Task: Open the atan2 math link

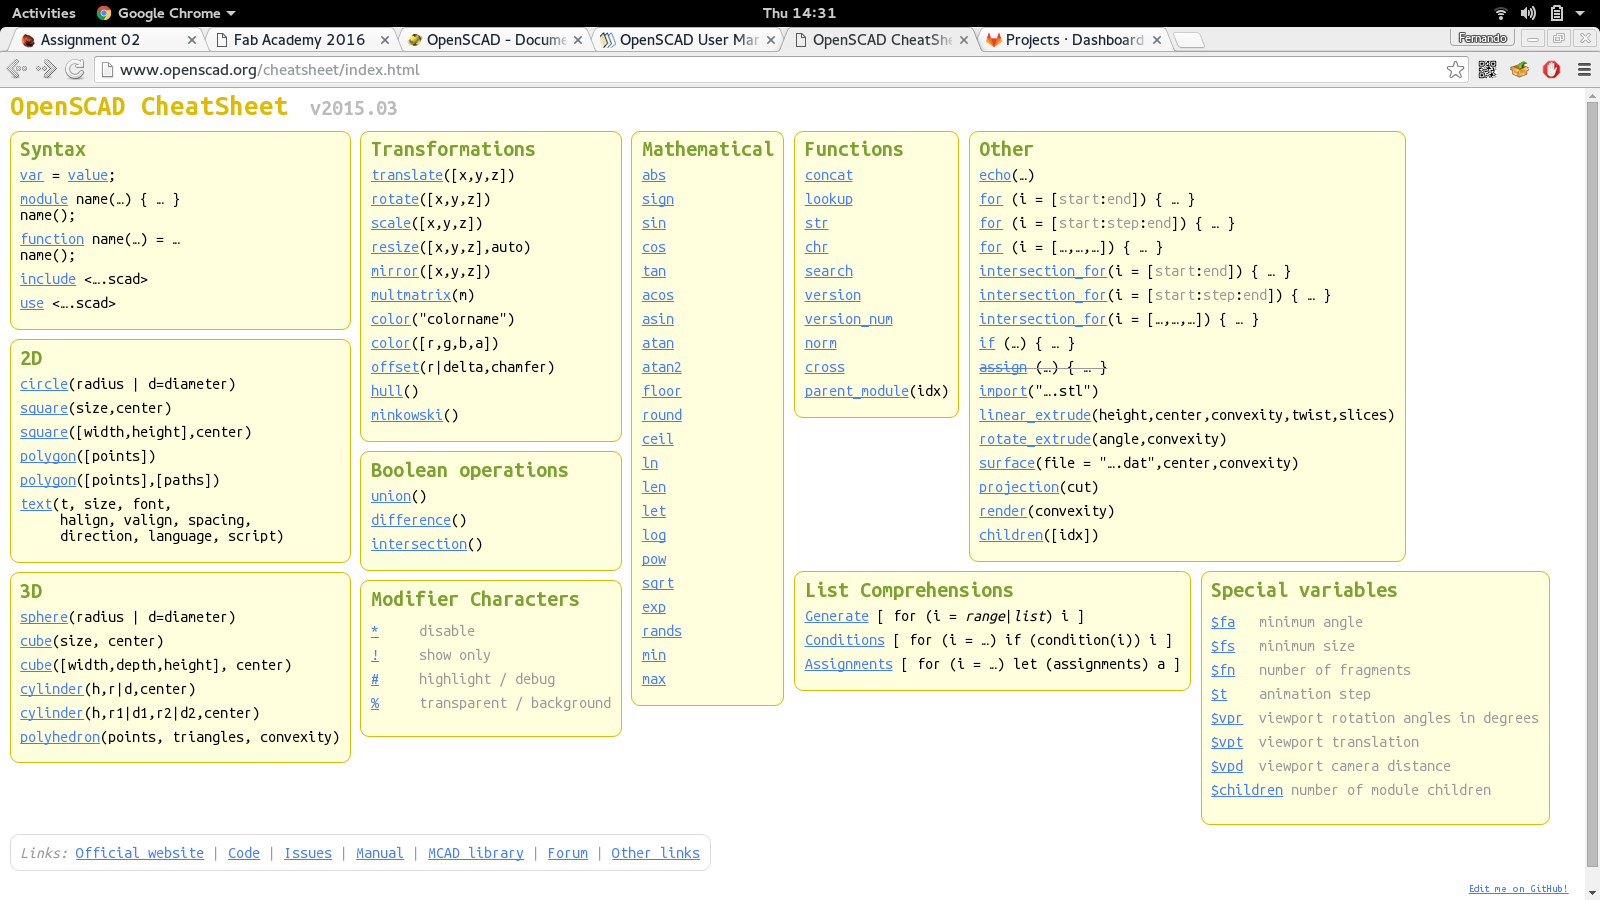Action: coord(662,367)
